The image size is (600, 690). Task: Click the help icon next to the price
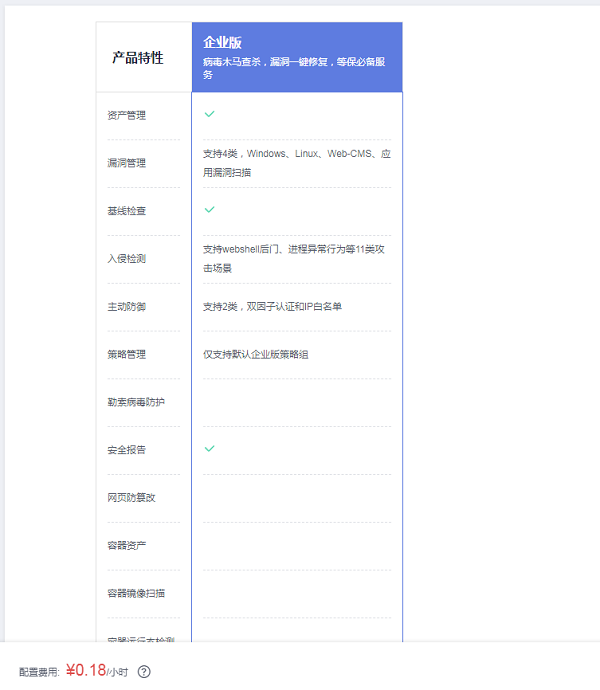click(144, 671)
